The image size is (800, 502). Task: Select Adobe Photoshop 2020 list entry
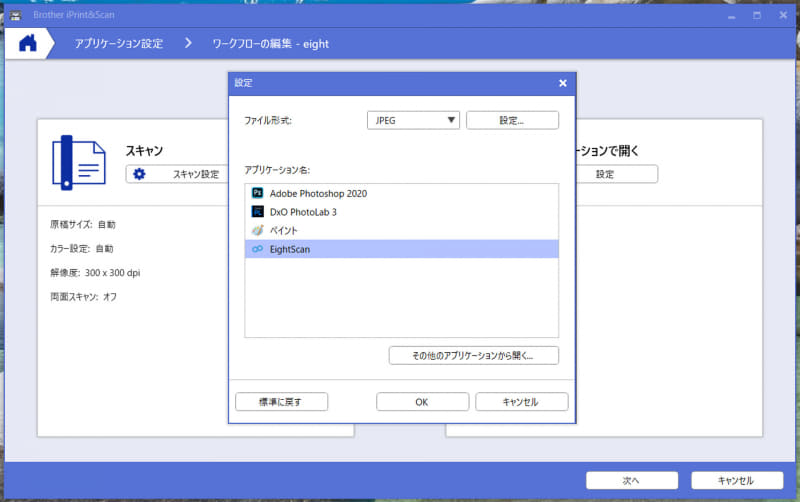[402, 193]
